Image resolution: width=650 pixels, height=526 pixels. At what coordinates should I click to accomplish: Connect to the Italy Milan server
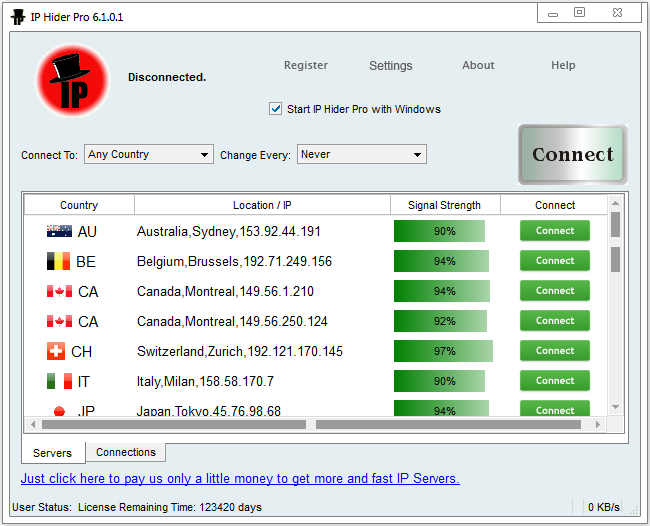[x=555, y=381]
